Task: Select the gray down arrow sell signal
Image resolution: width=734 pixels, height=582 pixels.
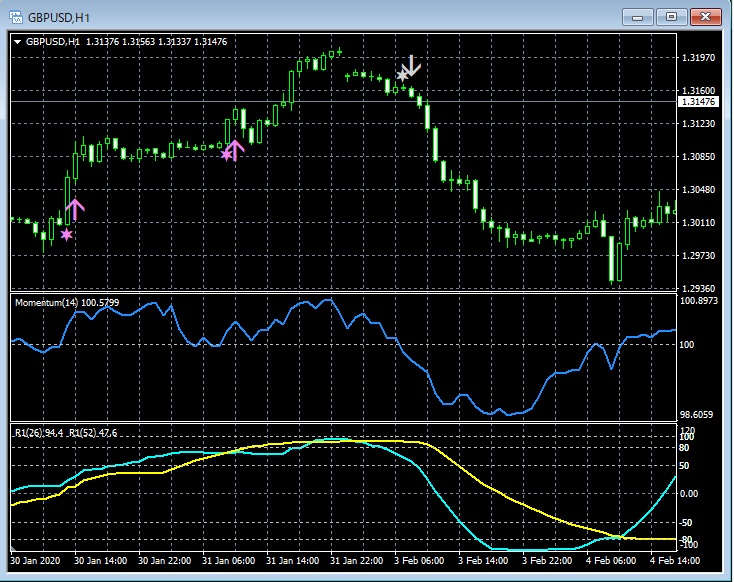Action: 413,65
